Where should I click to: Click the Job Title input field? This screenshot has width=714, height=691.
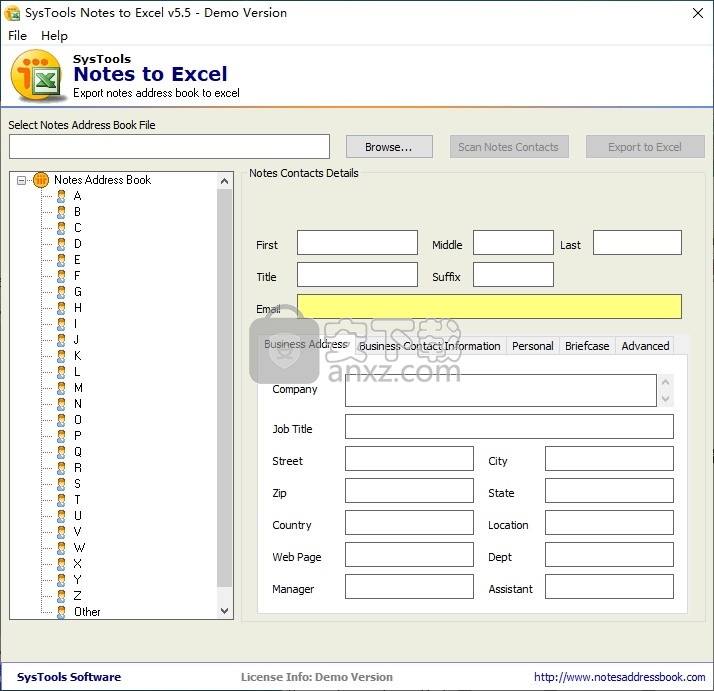point(509,426)
